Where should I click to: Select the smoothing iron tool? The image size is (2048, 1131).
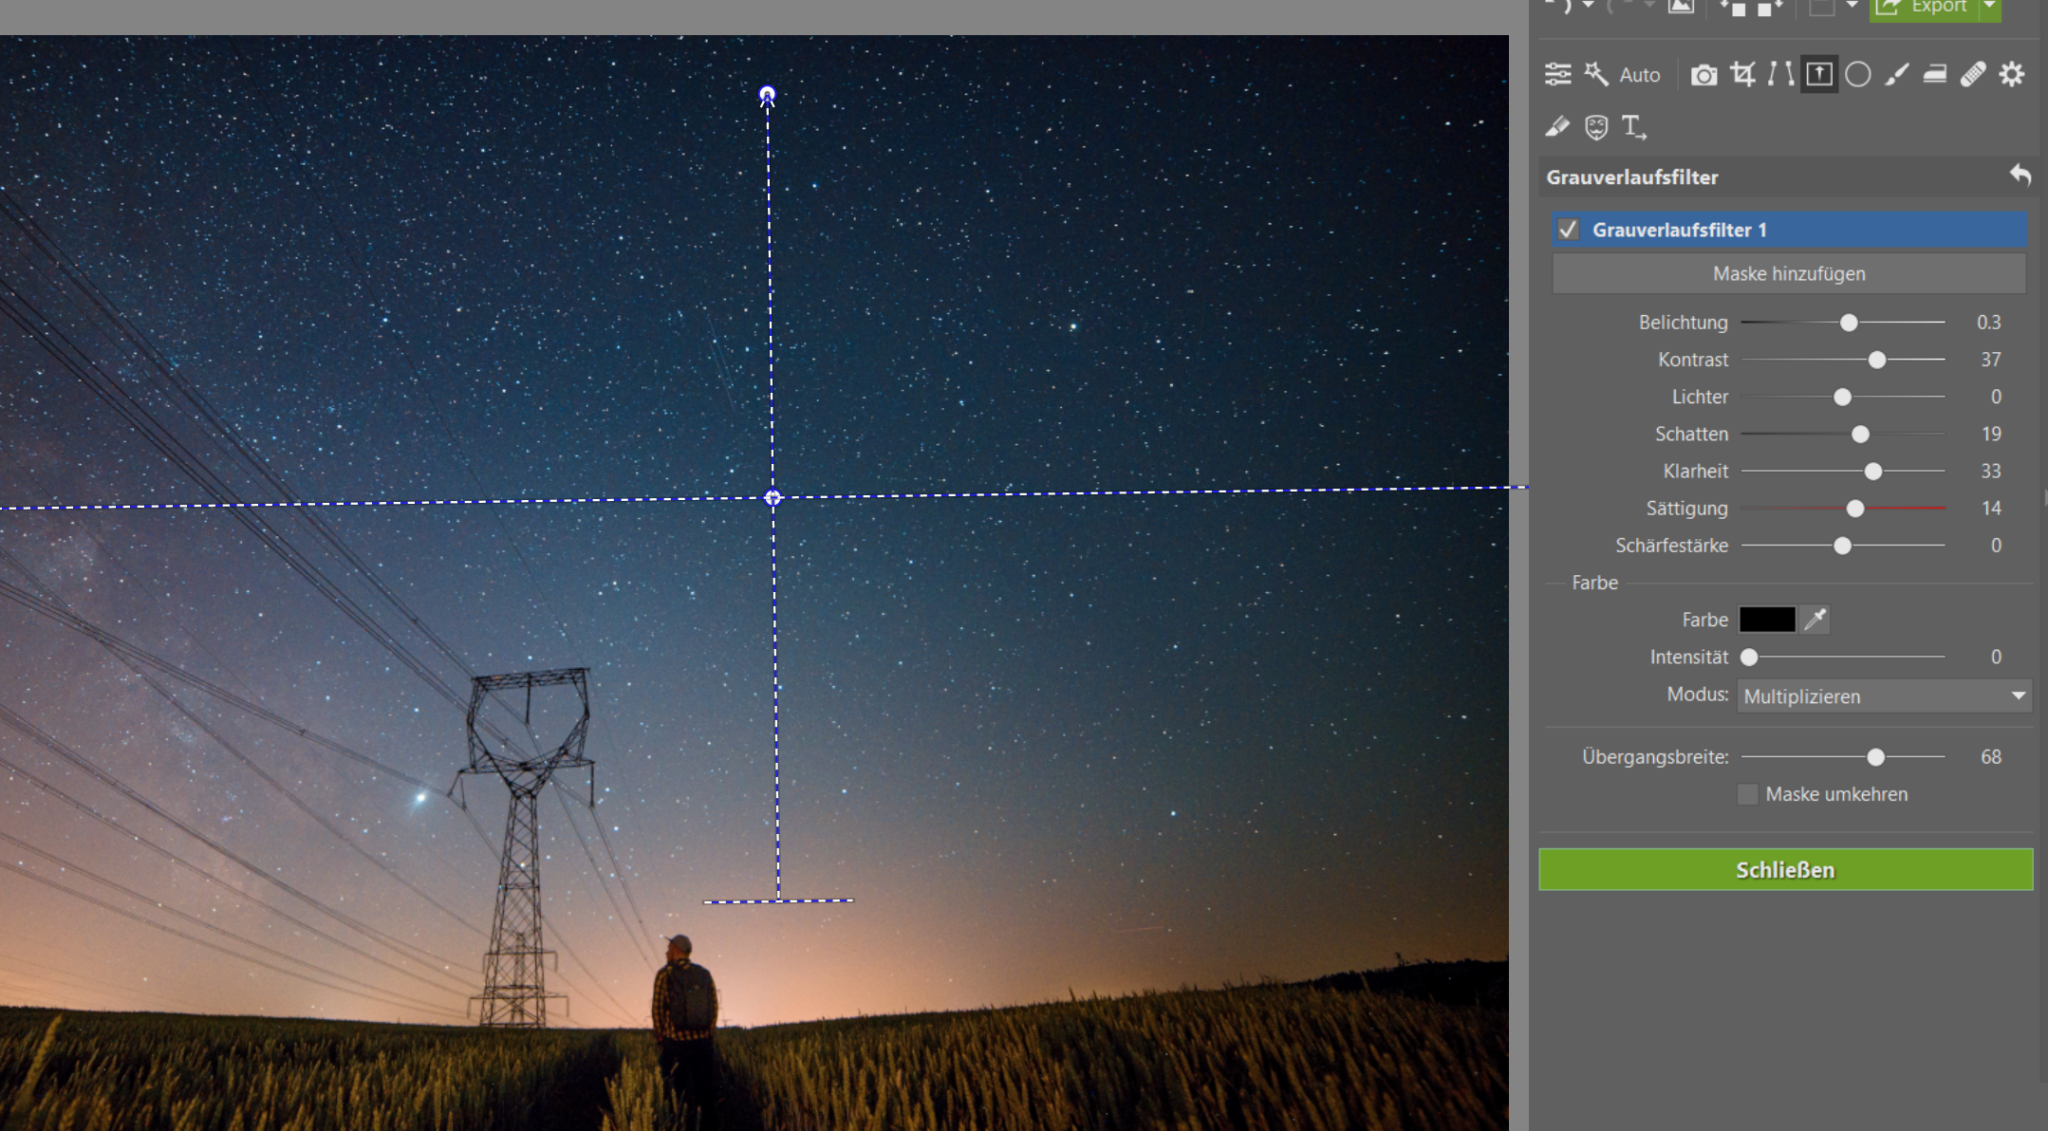tap(1935, 74)
